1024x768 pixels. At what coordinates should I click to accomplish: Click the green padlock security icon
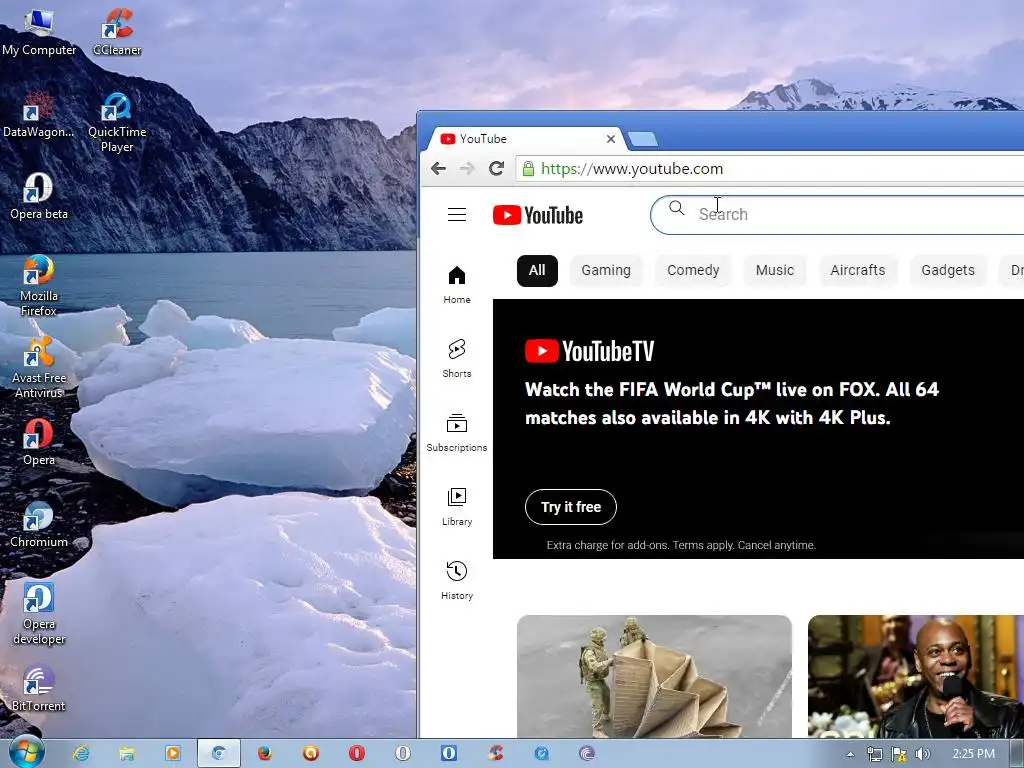528,168
